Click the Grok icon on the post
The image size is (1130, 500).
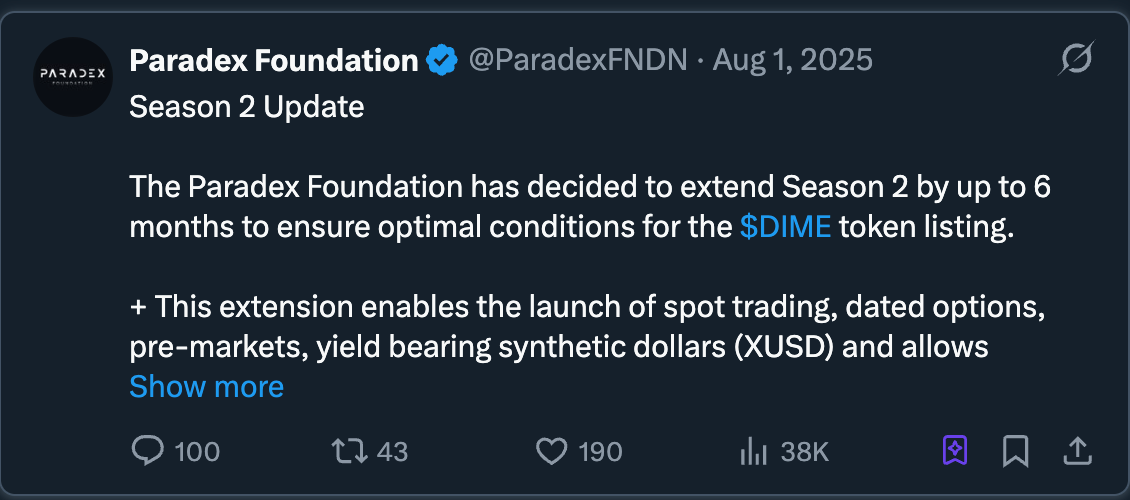(1076, 61)
